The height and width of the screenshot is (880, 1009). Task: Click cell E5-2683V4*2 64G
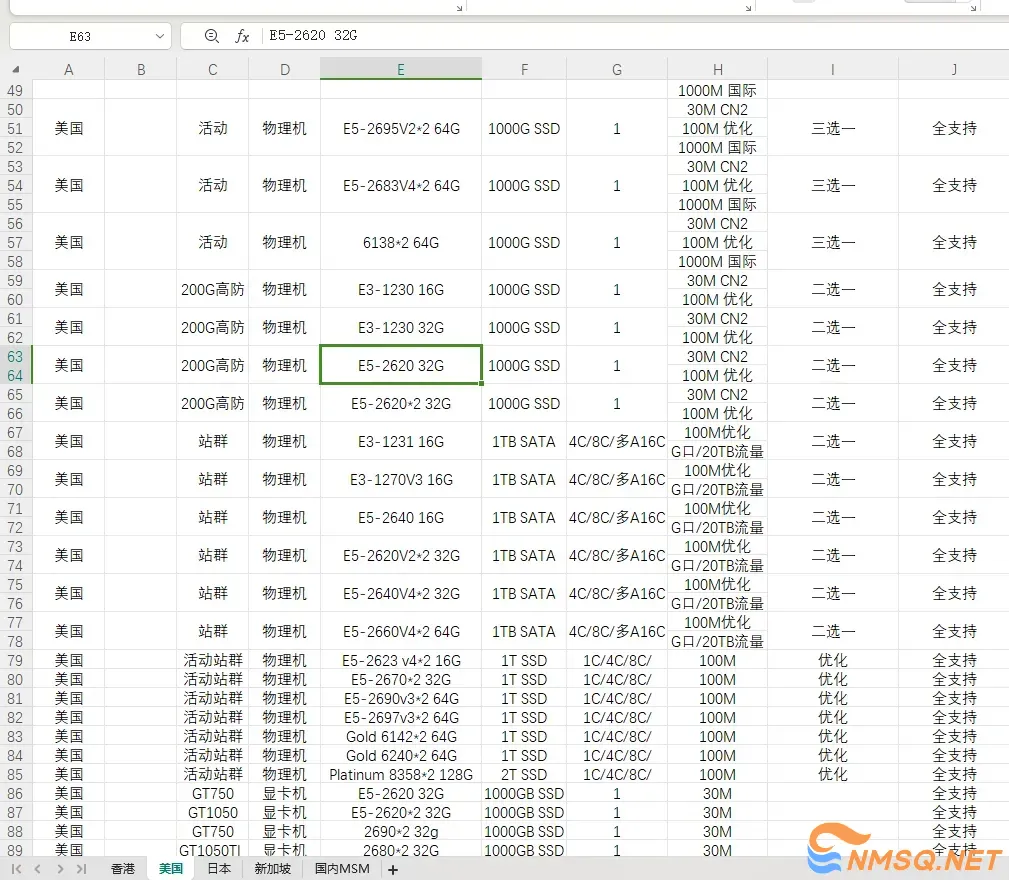[x=401, y=186]
